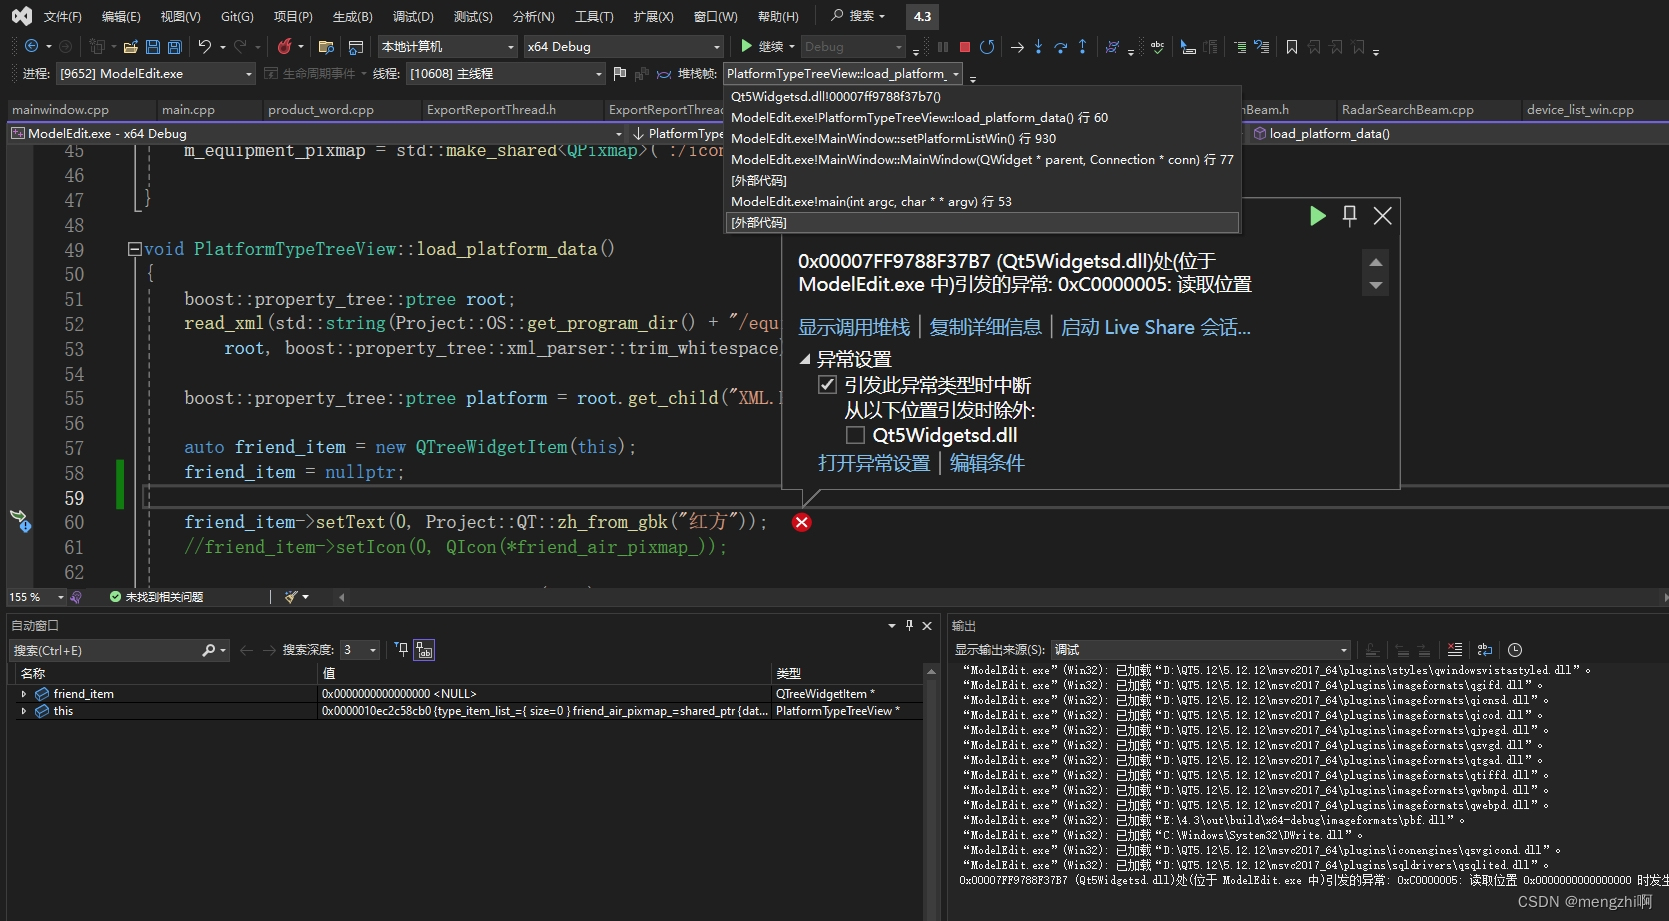Image resolution: width=1669 pixels, height=921 pixels.
Task: Save the current file
Action: pyautogui.click(x=153, y=46)
